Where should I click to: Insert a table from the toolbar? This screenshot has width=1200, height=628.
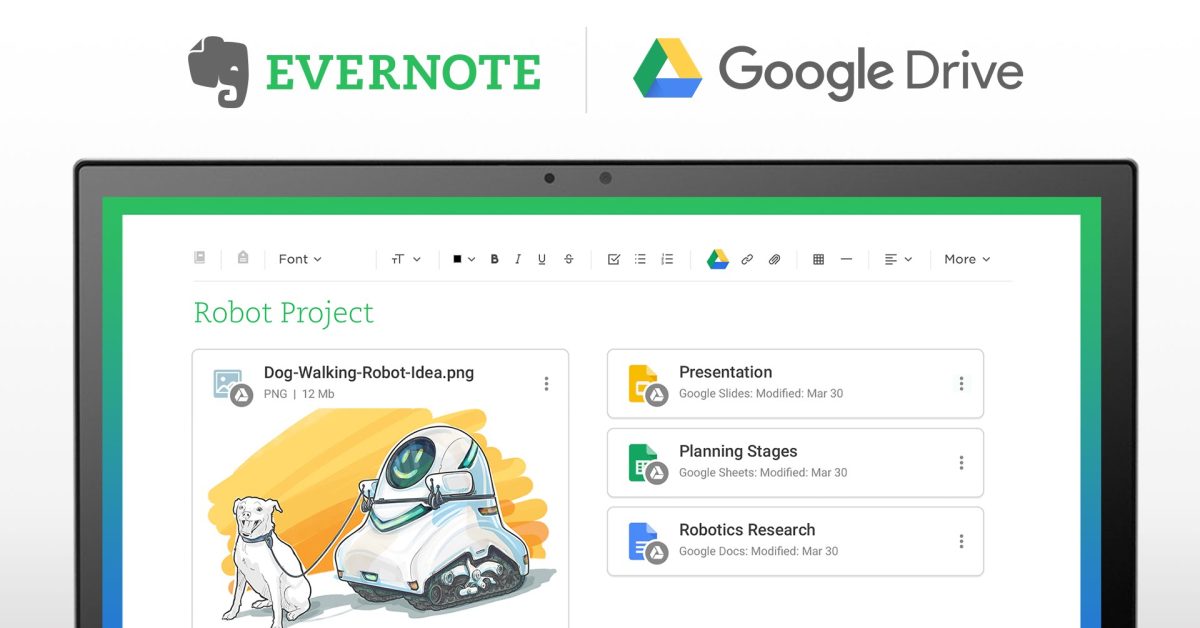[818, 259]
